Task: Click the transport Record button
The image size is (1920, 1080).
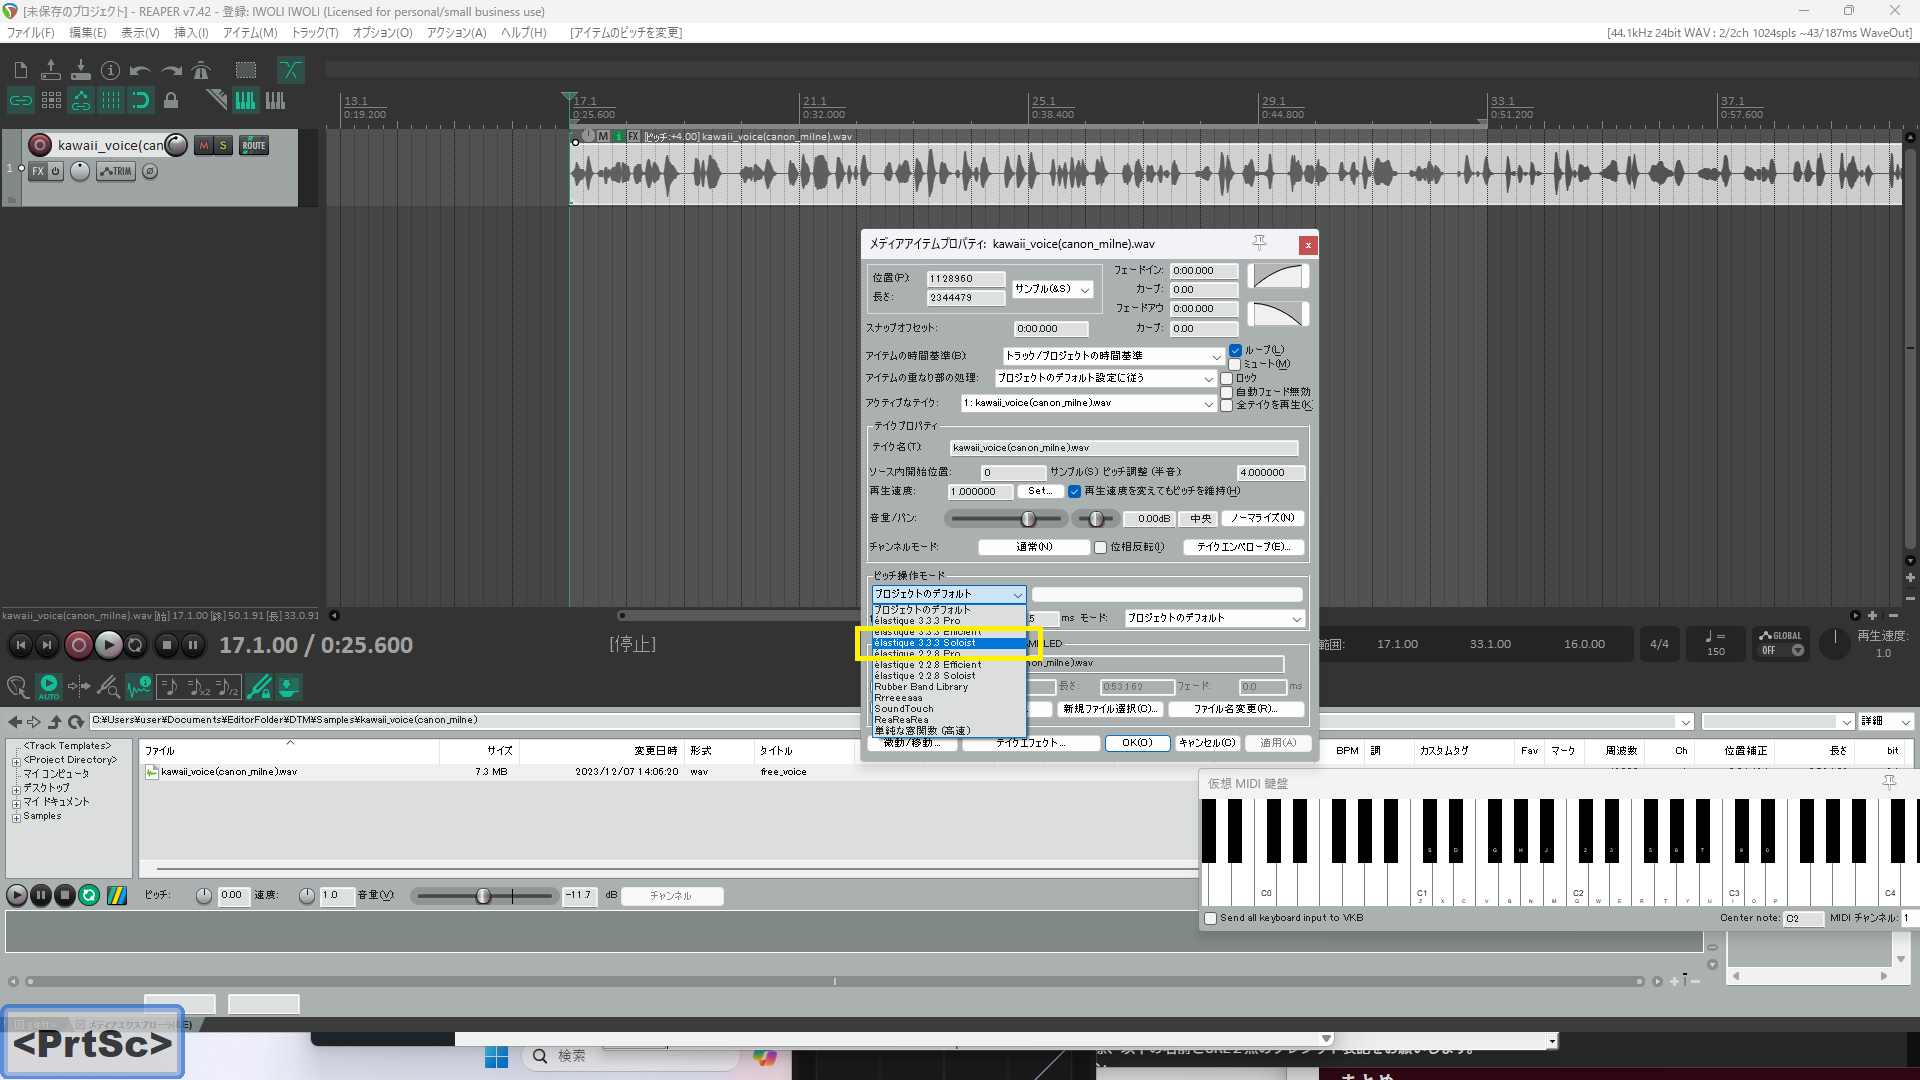Action: coord(78,645)
